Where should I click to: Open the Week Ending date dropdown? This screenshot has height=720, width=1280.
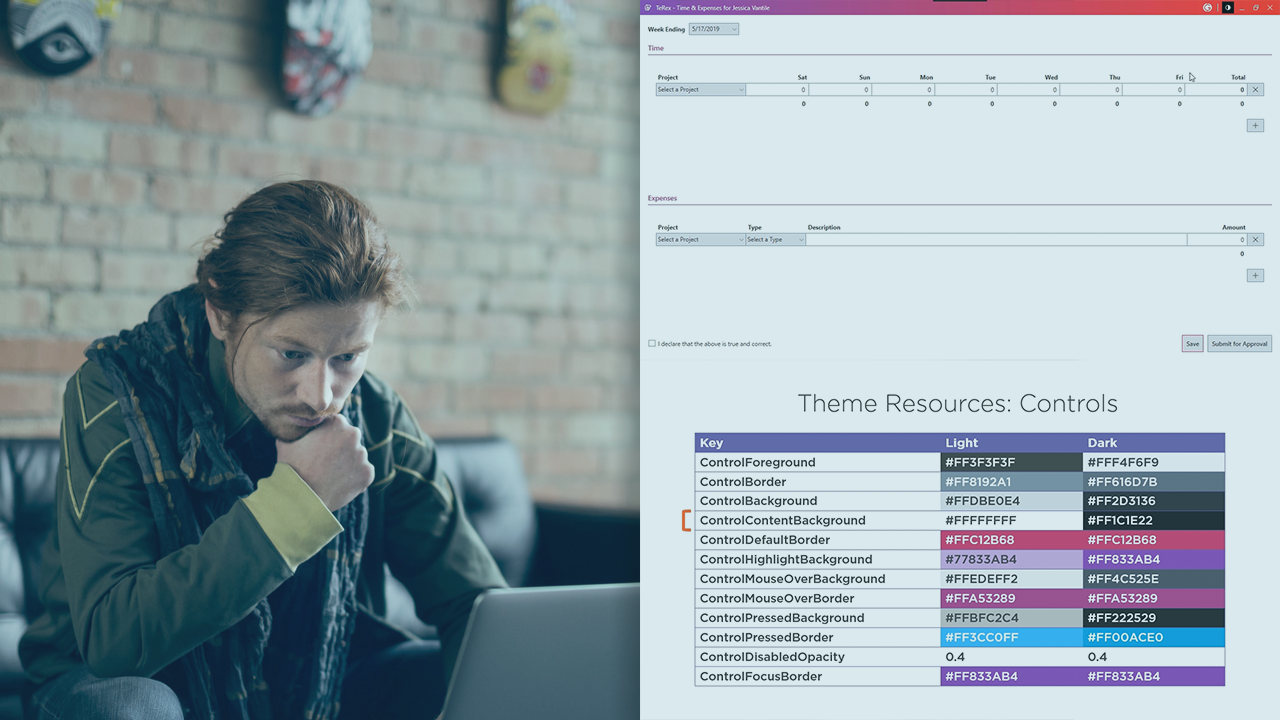pos(713,29)
